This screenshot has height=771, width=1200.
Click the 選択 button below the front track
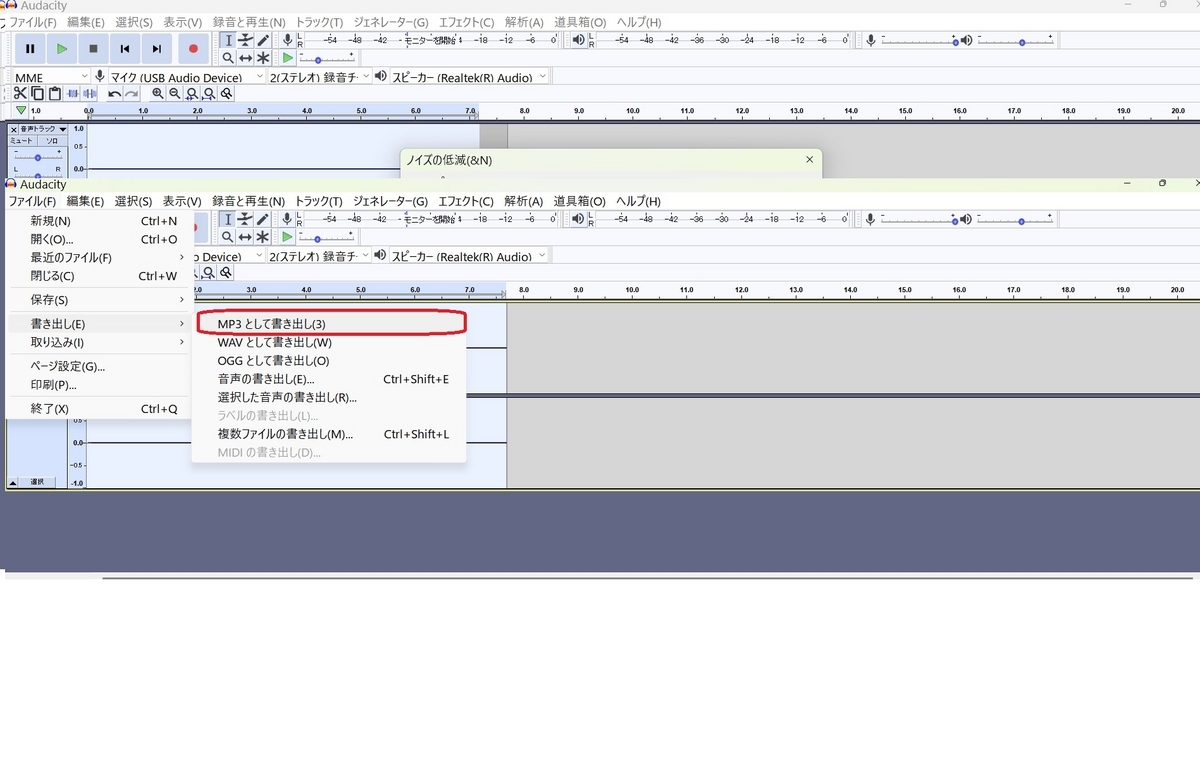[x=37, y=482]
